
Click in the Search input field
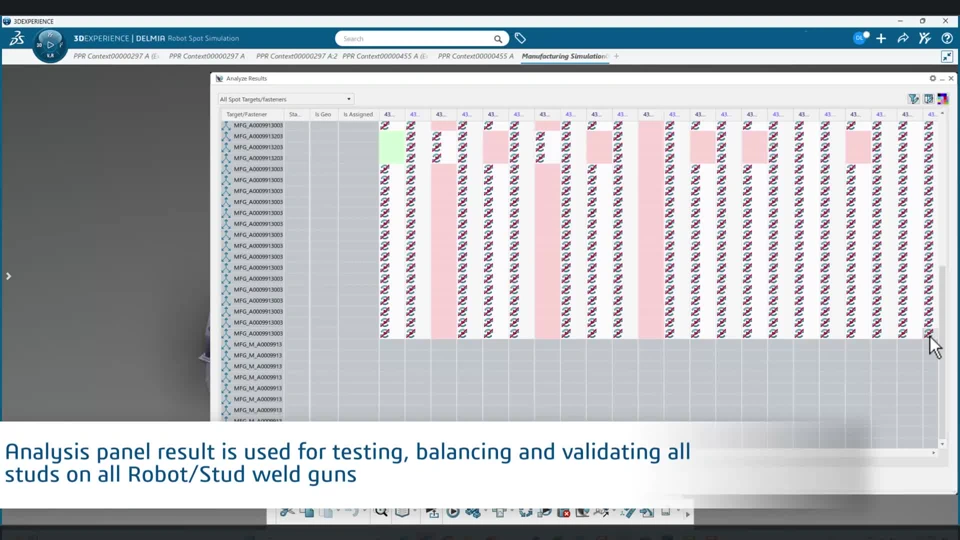point(415,39)
